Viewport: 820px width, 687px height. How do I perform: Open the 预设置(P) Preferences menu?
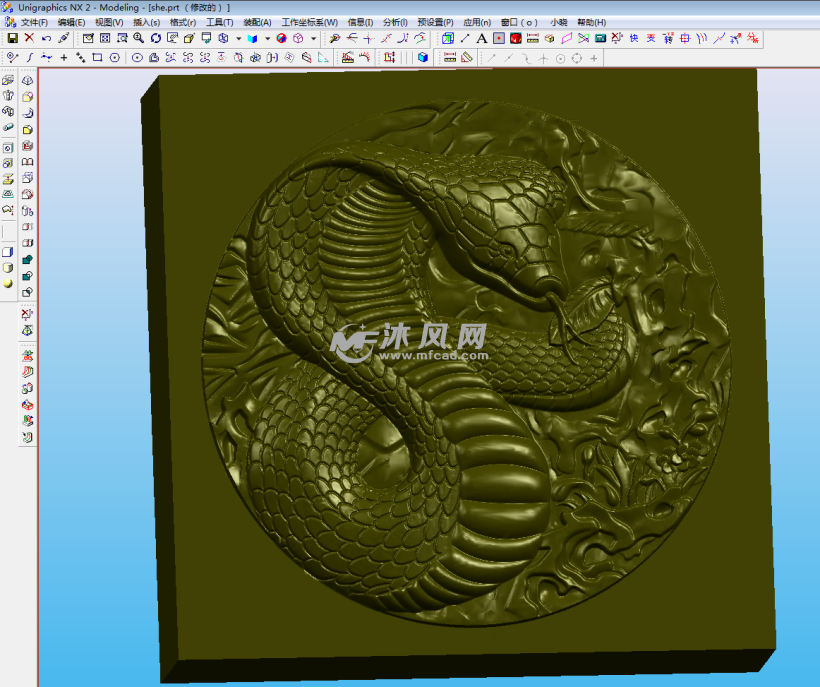(435, 22)
